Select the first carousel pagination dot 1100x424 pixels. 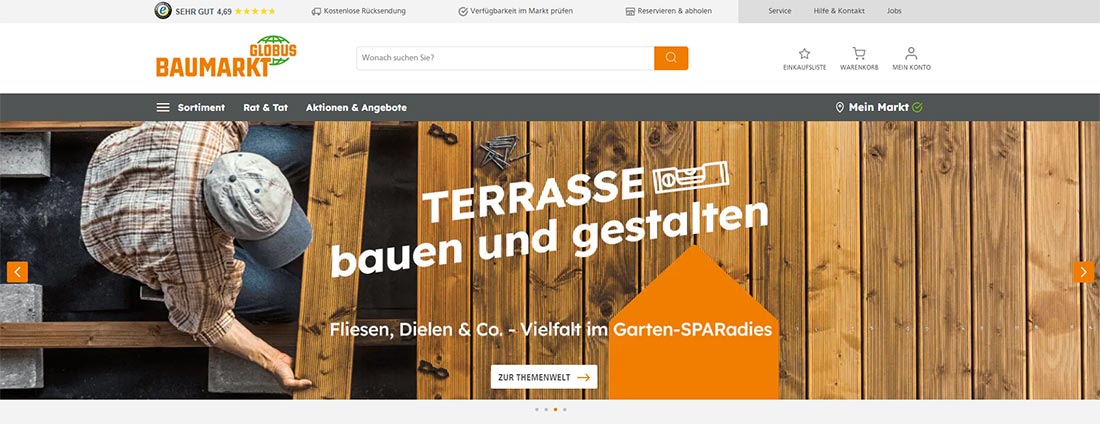coord(537,409)
